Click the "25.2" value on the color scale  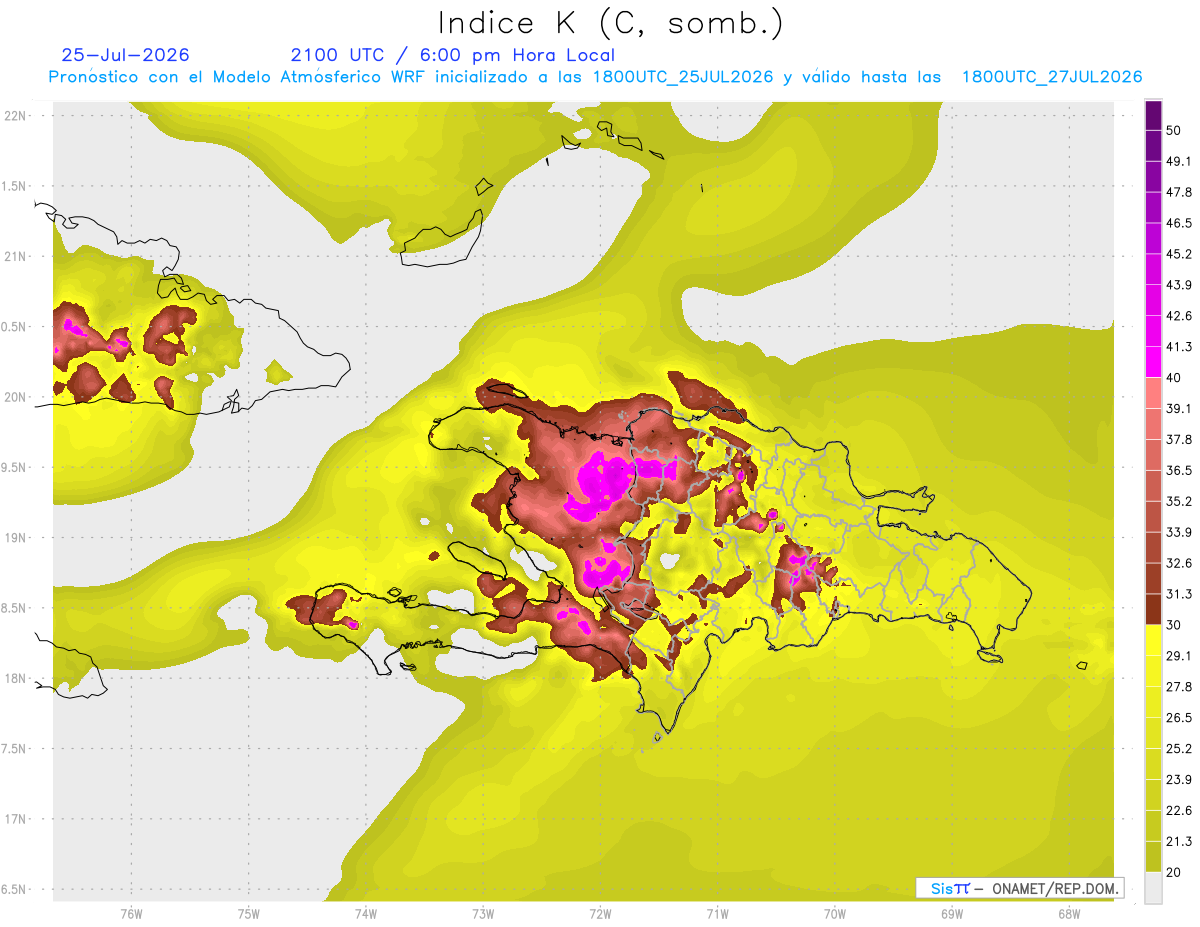(x=1180, y=749)
